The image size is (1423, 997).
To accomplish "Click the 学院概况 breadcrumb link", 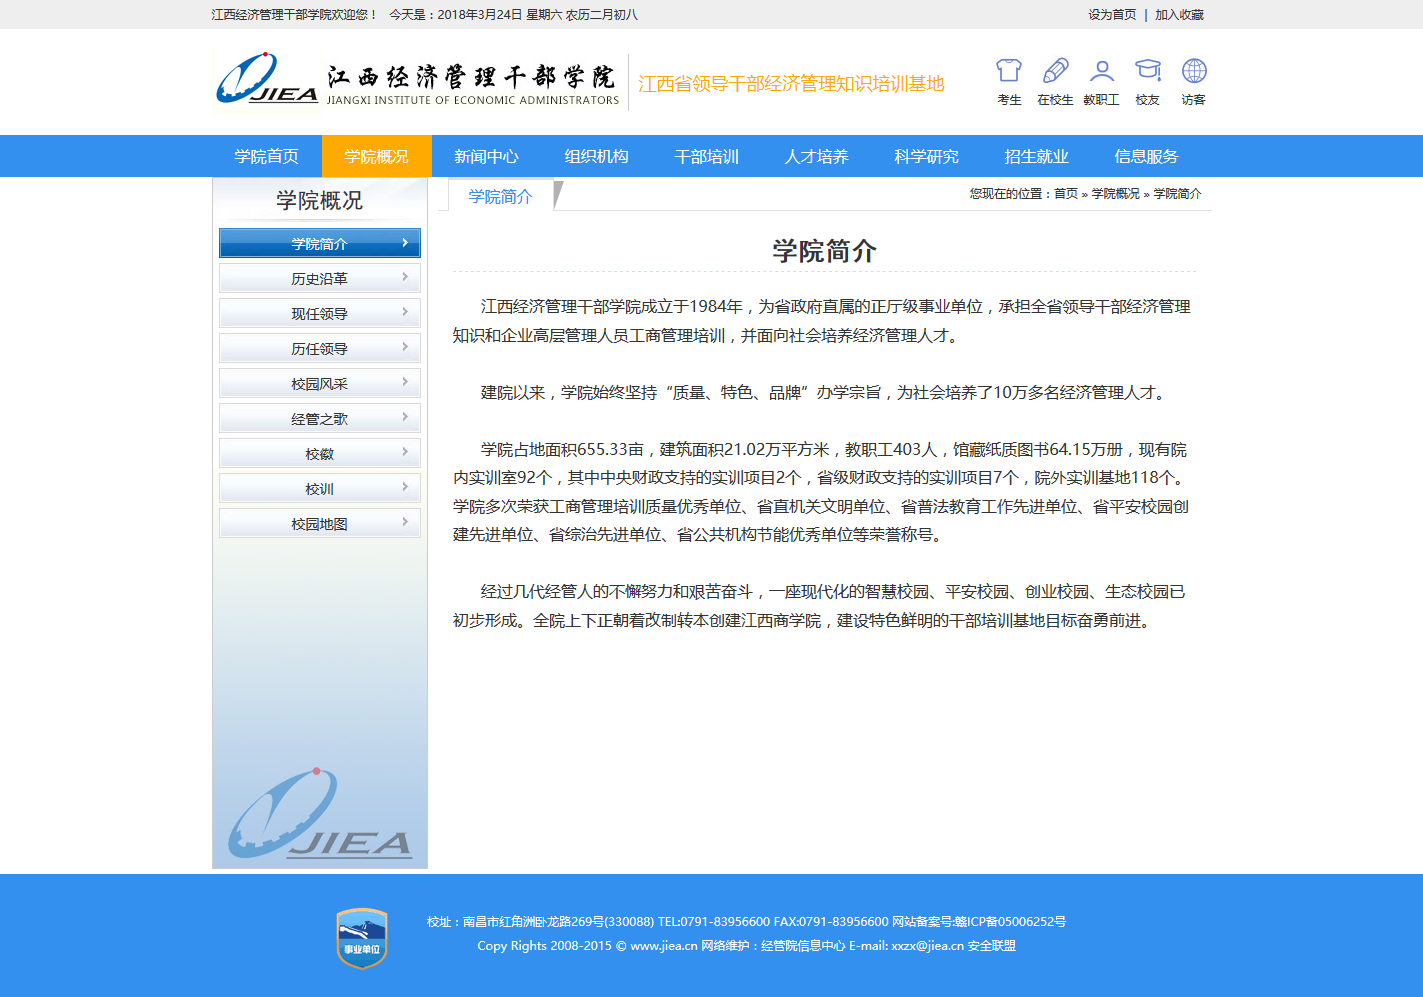I will coord(1116,194).
